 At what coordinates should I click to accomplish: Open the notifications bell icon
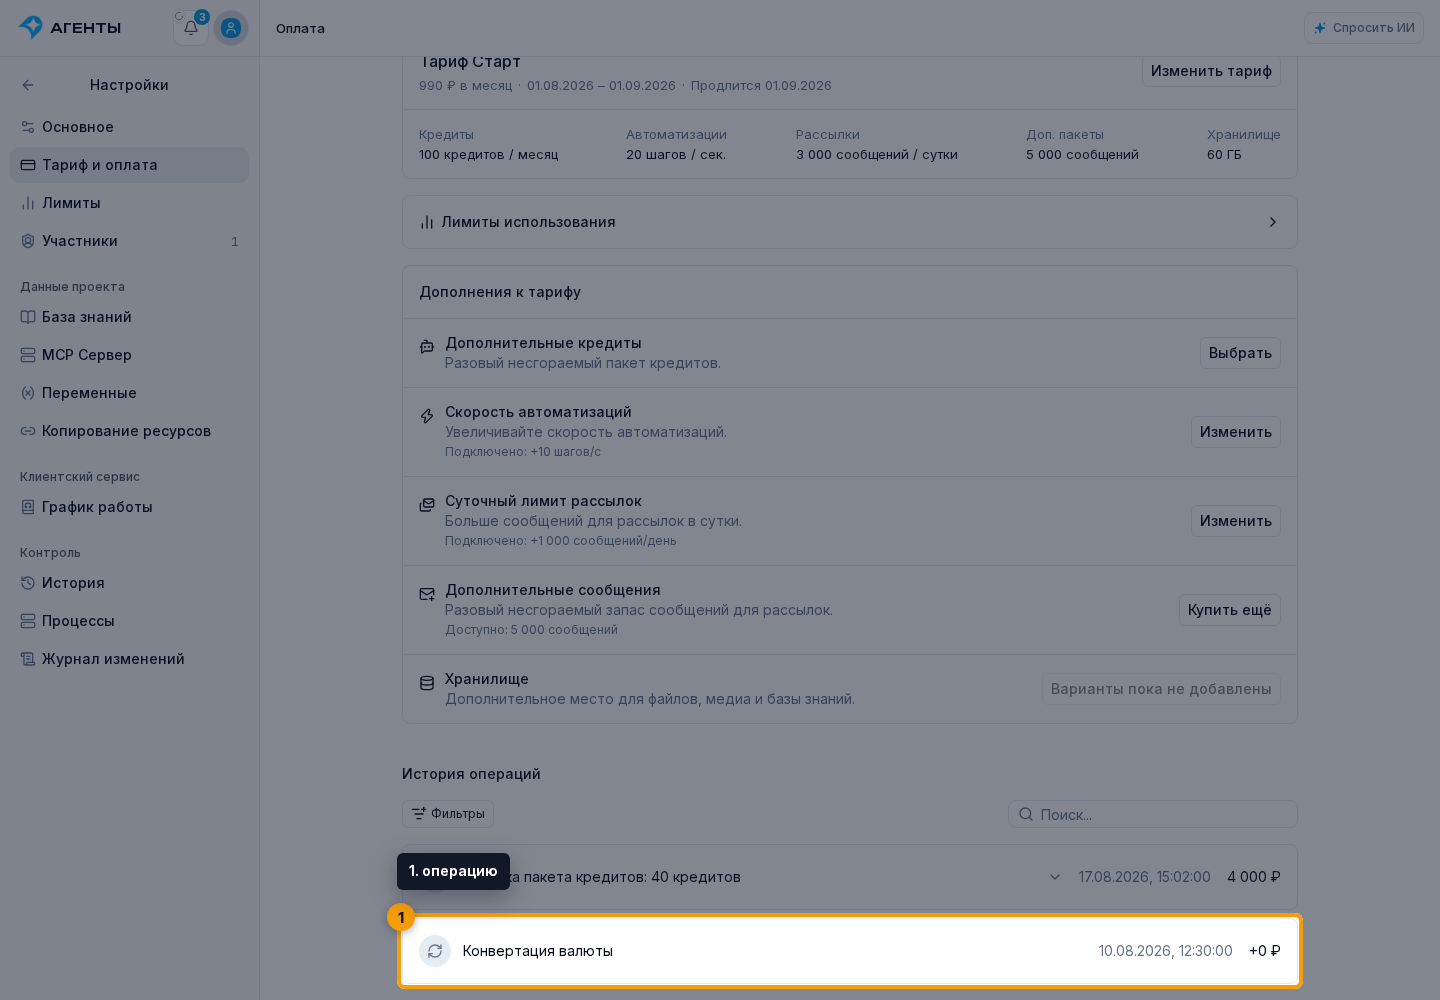(190, 28)
